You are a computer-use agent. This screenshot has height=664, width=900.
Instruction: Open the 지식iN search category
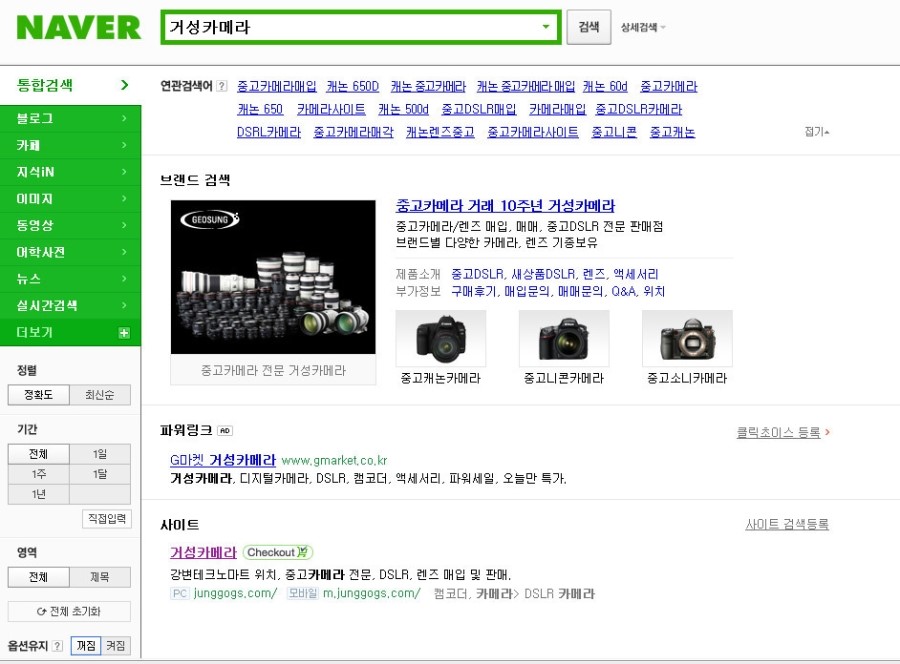(x=71, y=172)
